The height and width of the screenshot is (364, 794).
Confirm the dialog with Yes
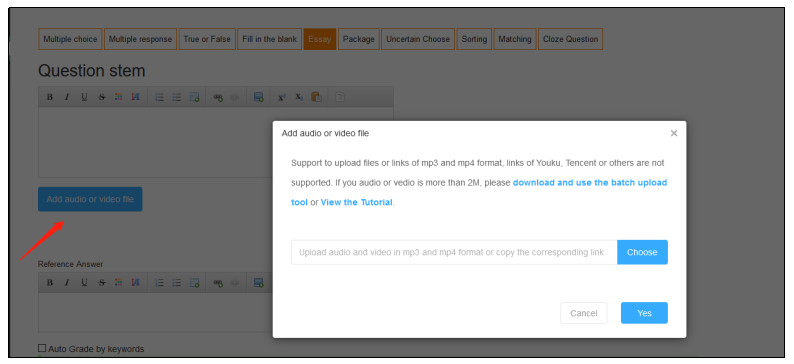point(644,313)
